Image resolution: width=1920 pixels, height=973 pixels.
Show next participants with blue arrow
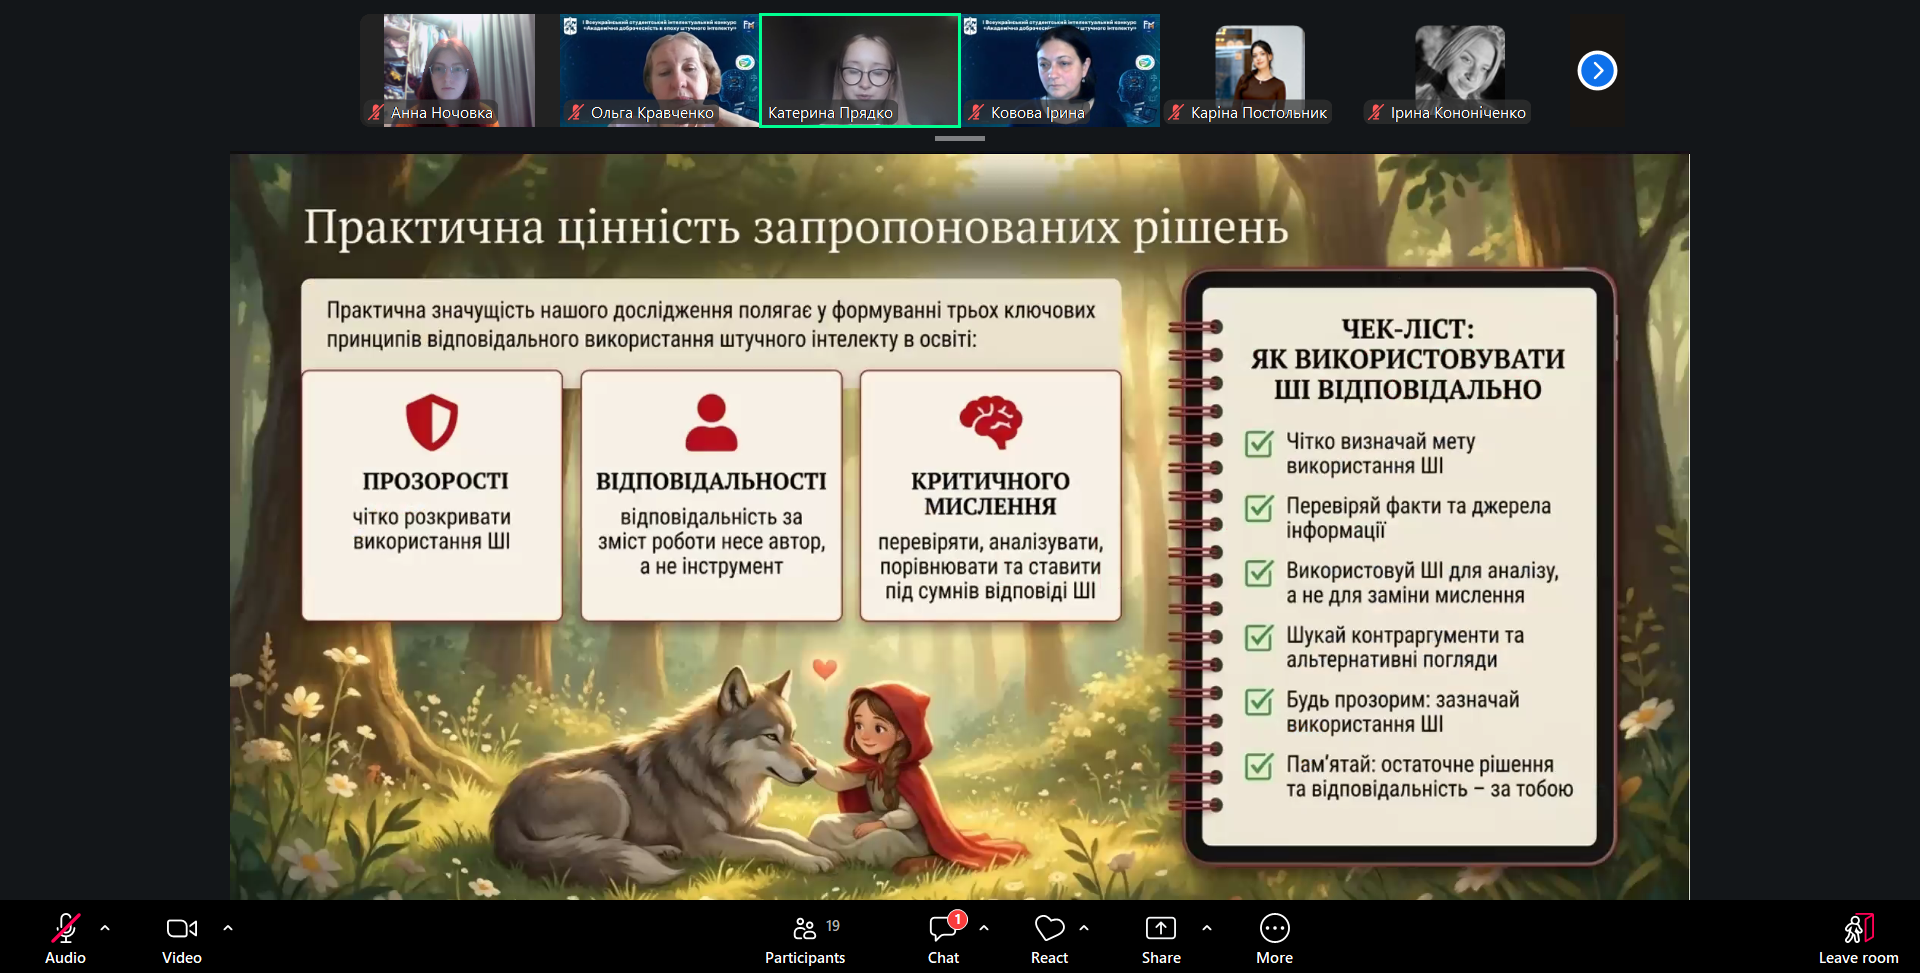[1597, 70]
